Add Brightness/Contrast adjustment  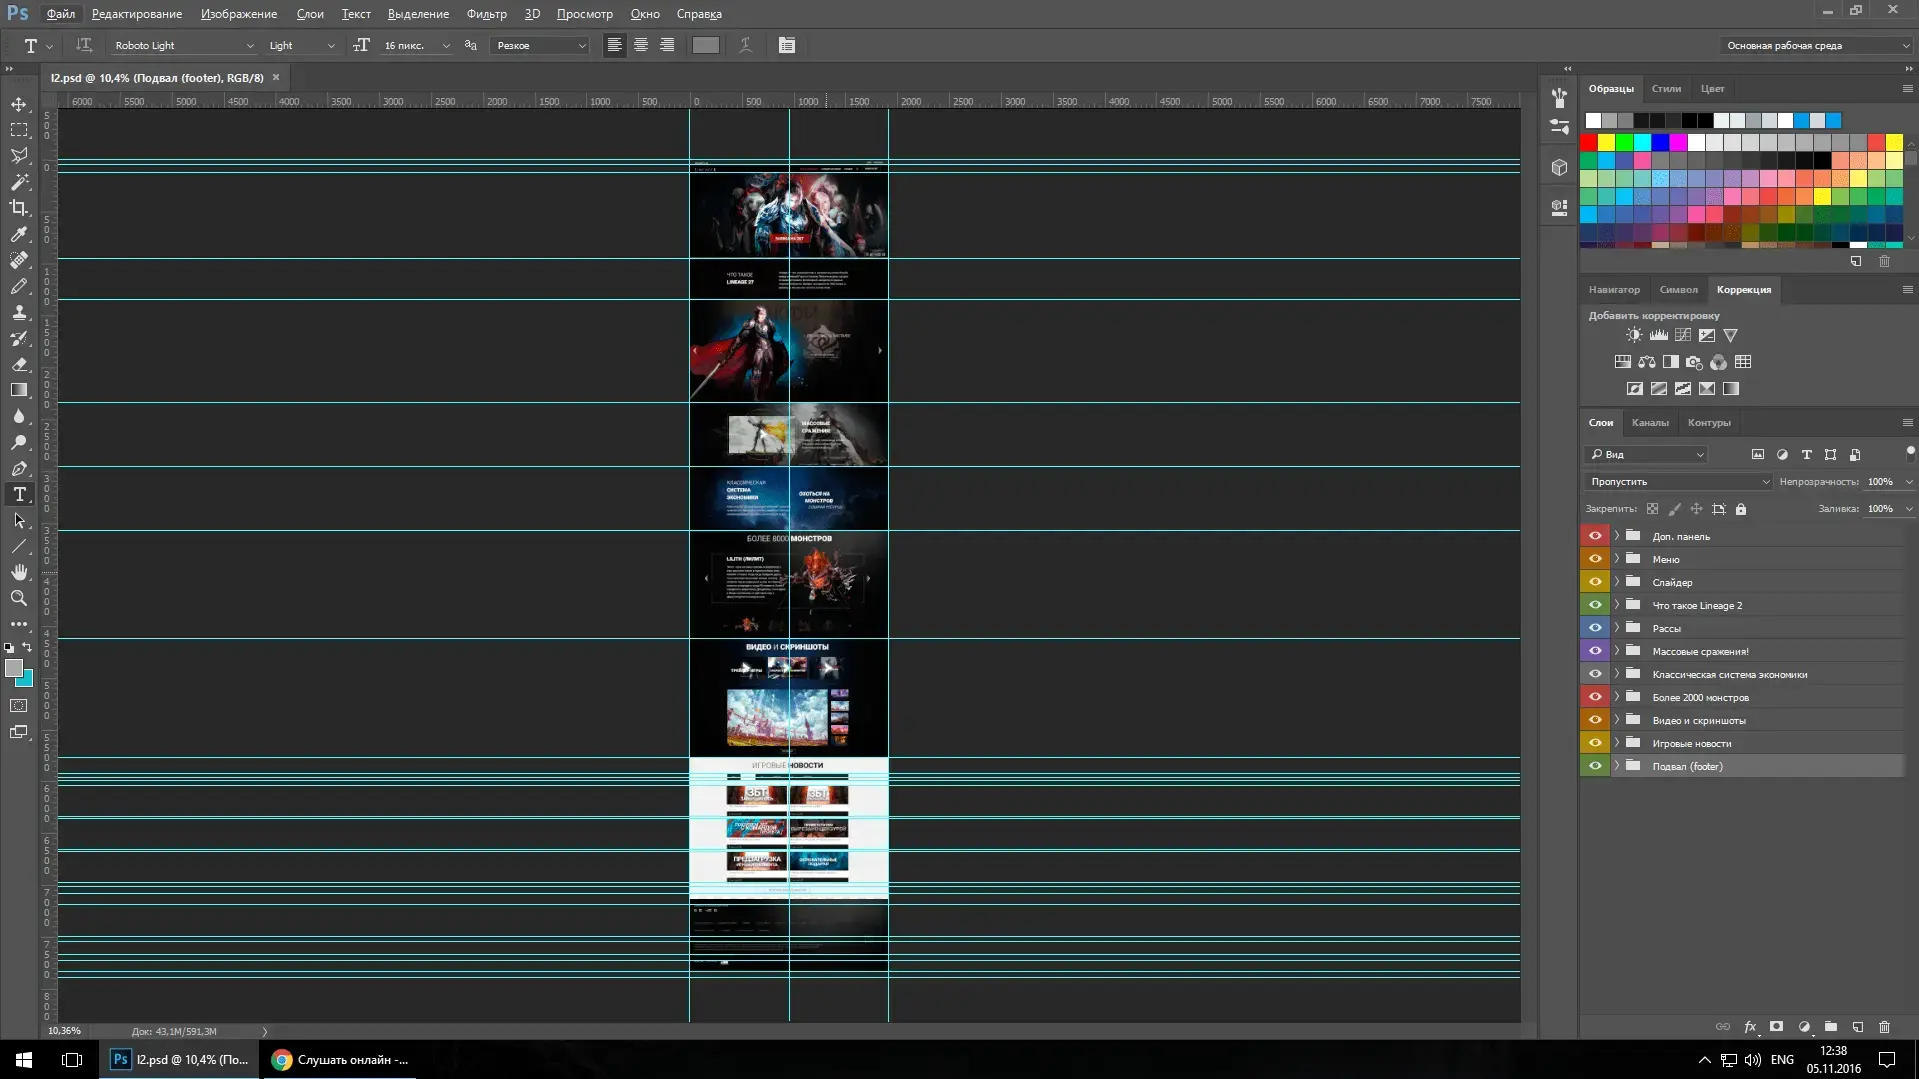tap(1634, 335)
